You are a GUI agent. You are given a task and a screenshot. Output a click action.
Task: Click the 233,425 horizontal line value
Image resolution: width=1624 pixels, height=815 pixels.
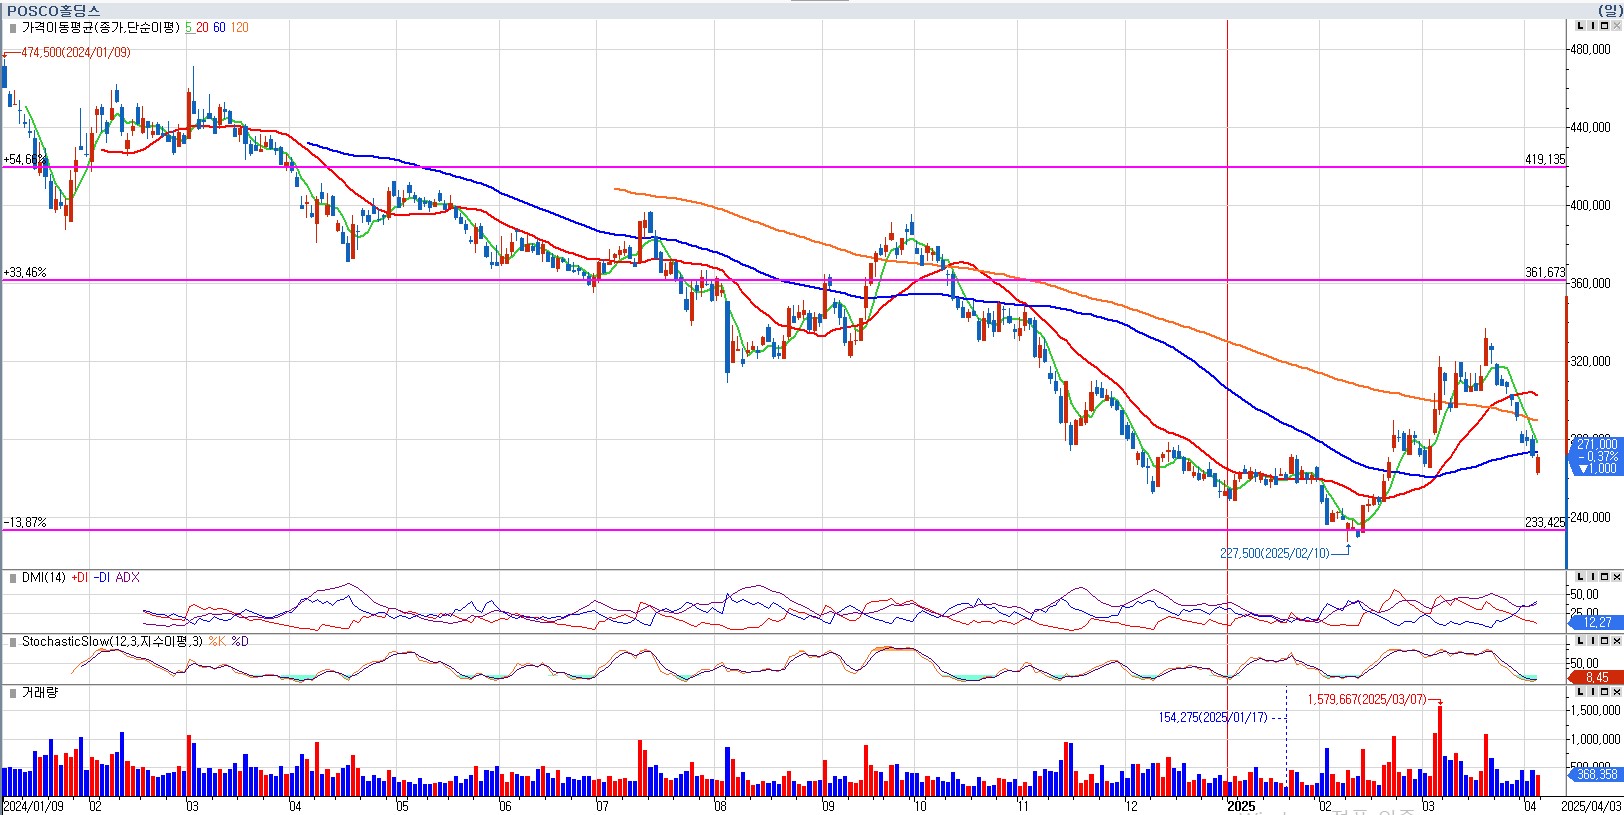point(1545,523)
